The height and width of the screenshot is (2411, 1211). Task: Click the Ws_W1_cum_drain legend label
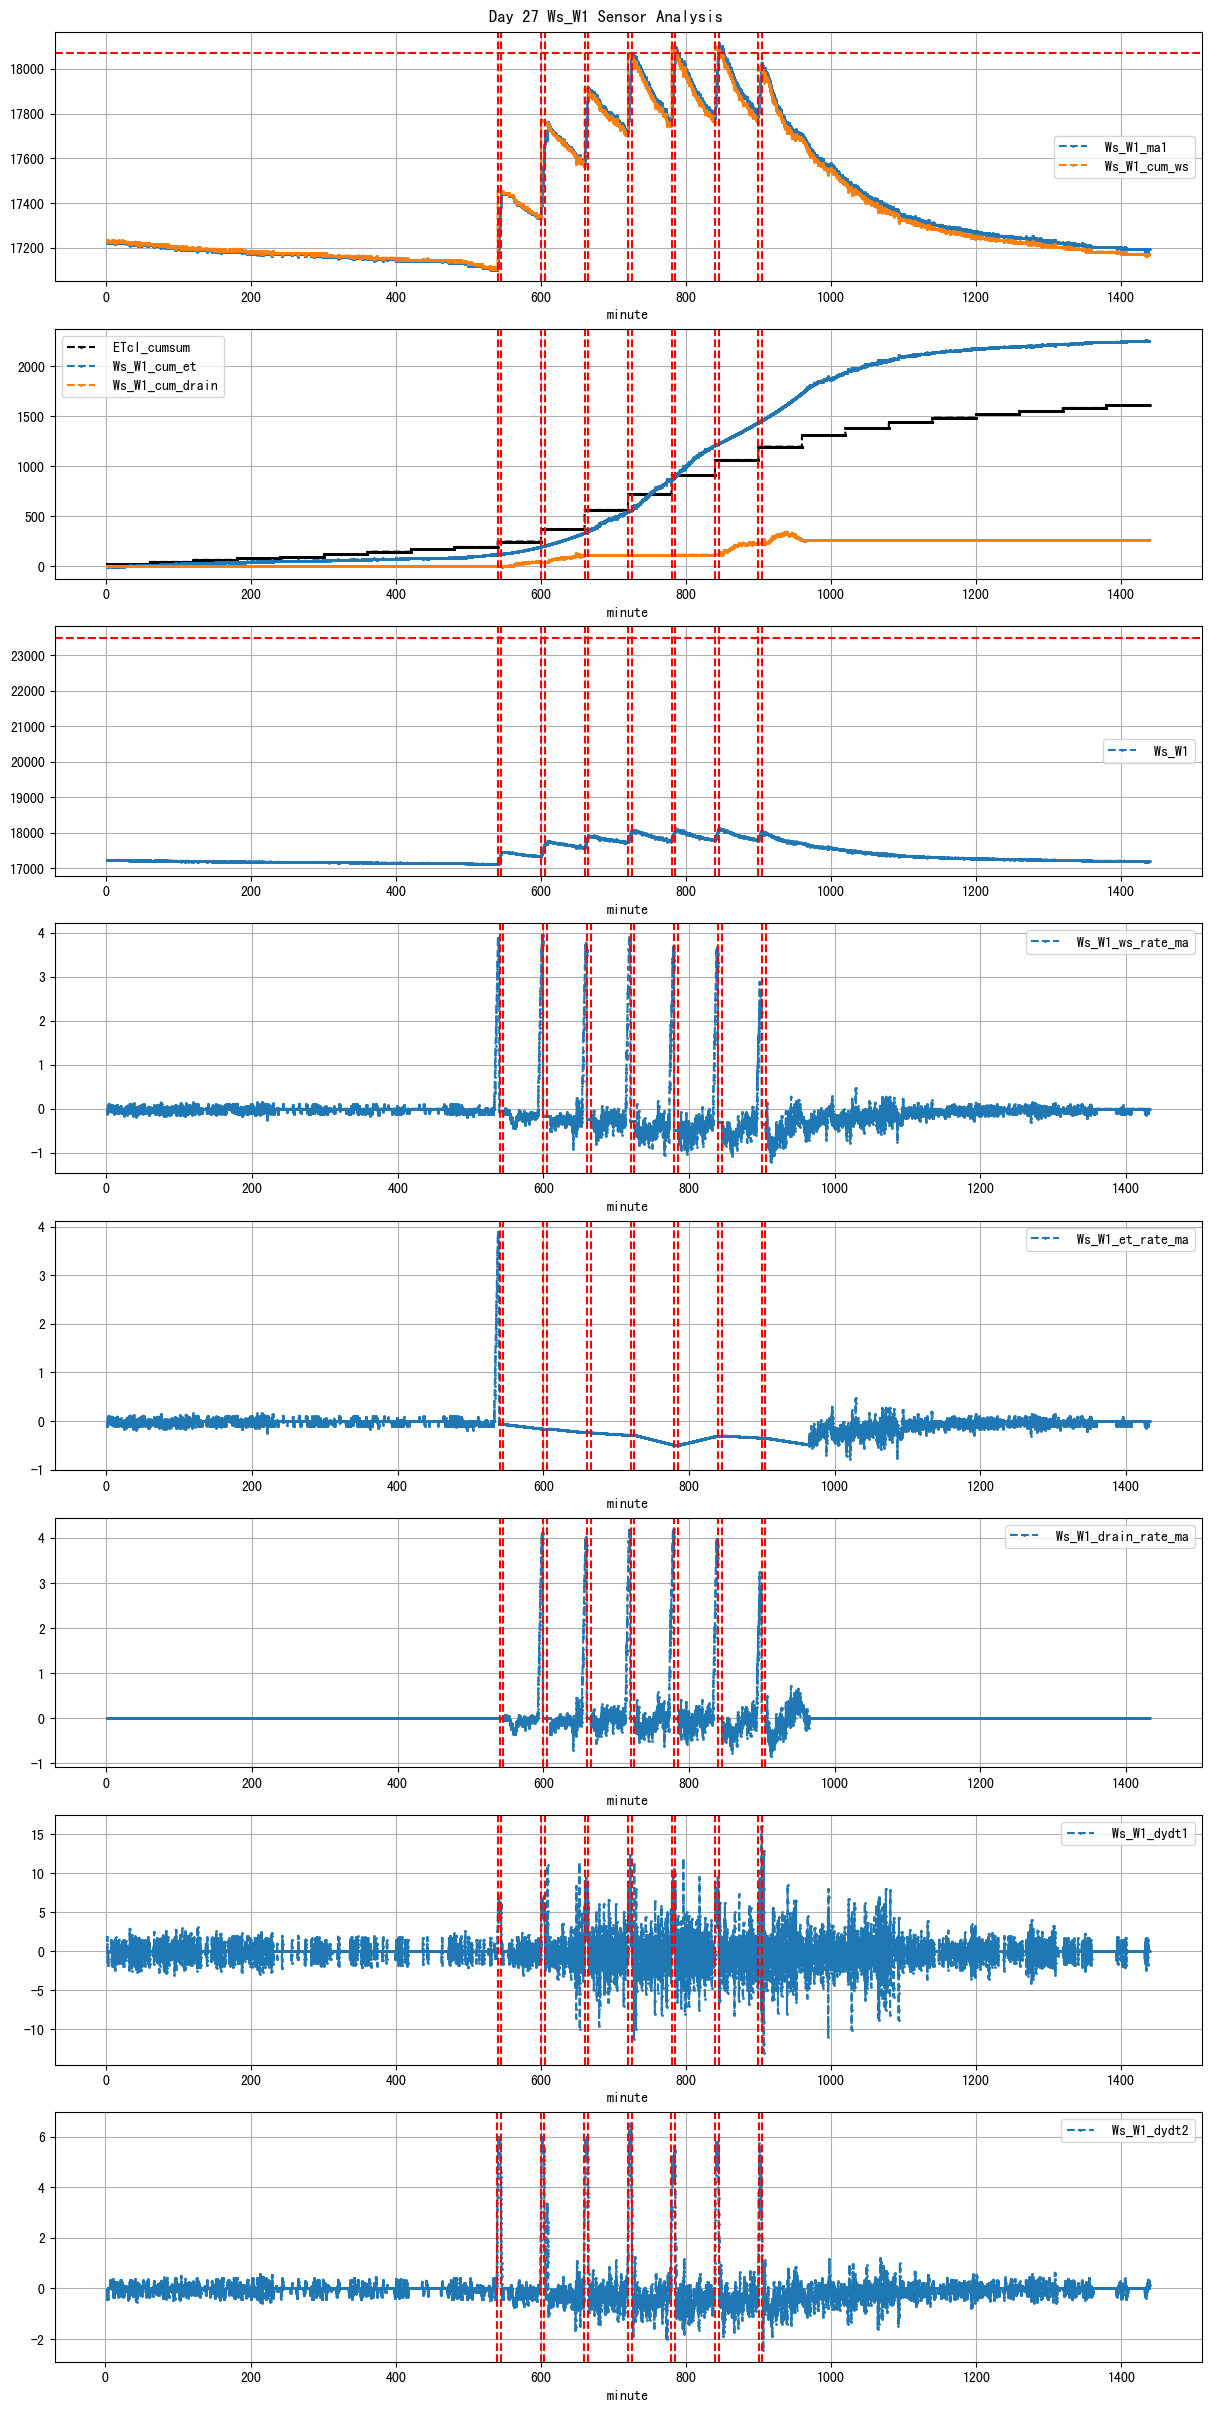coord(164,385)
